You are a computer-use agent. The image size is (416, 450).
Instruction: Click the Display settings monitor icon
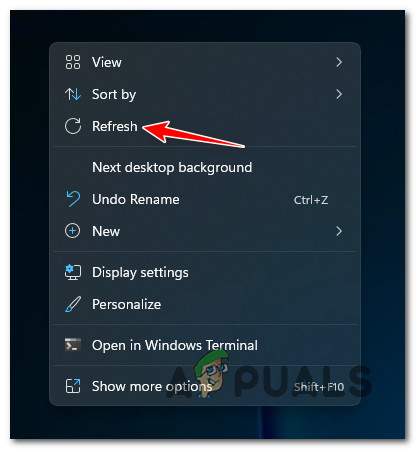73,272
